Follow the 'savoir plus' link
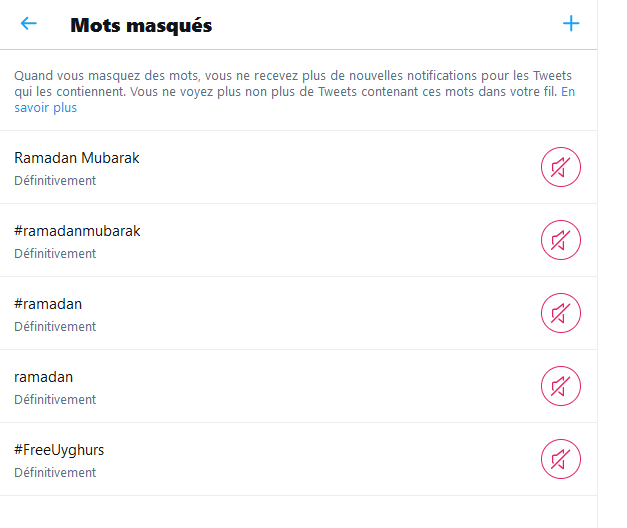Viewport: 627px width, 528px height. click(x=46, y=108)
